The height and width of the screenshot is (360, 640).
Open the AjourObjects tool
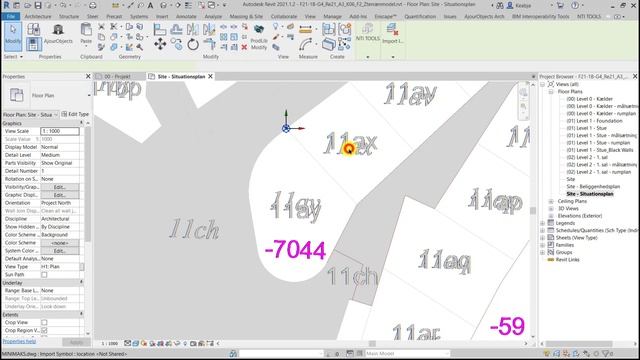click(58, 34)
